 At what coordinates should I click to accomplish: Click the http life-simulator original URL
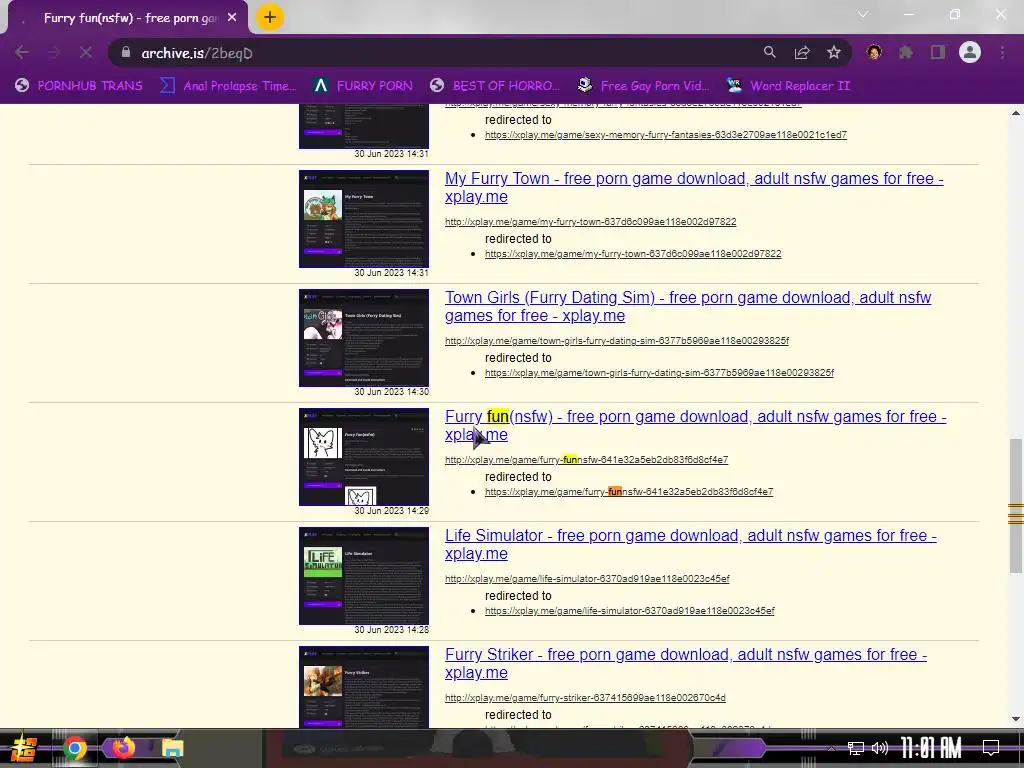(x=587, y=579)
